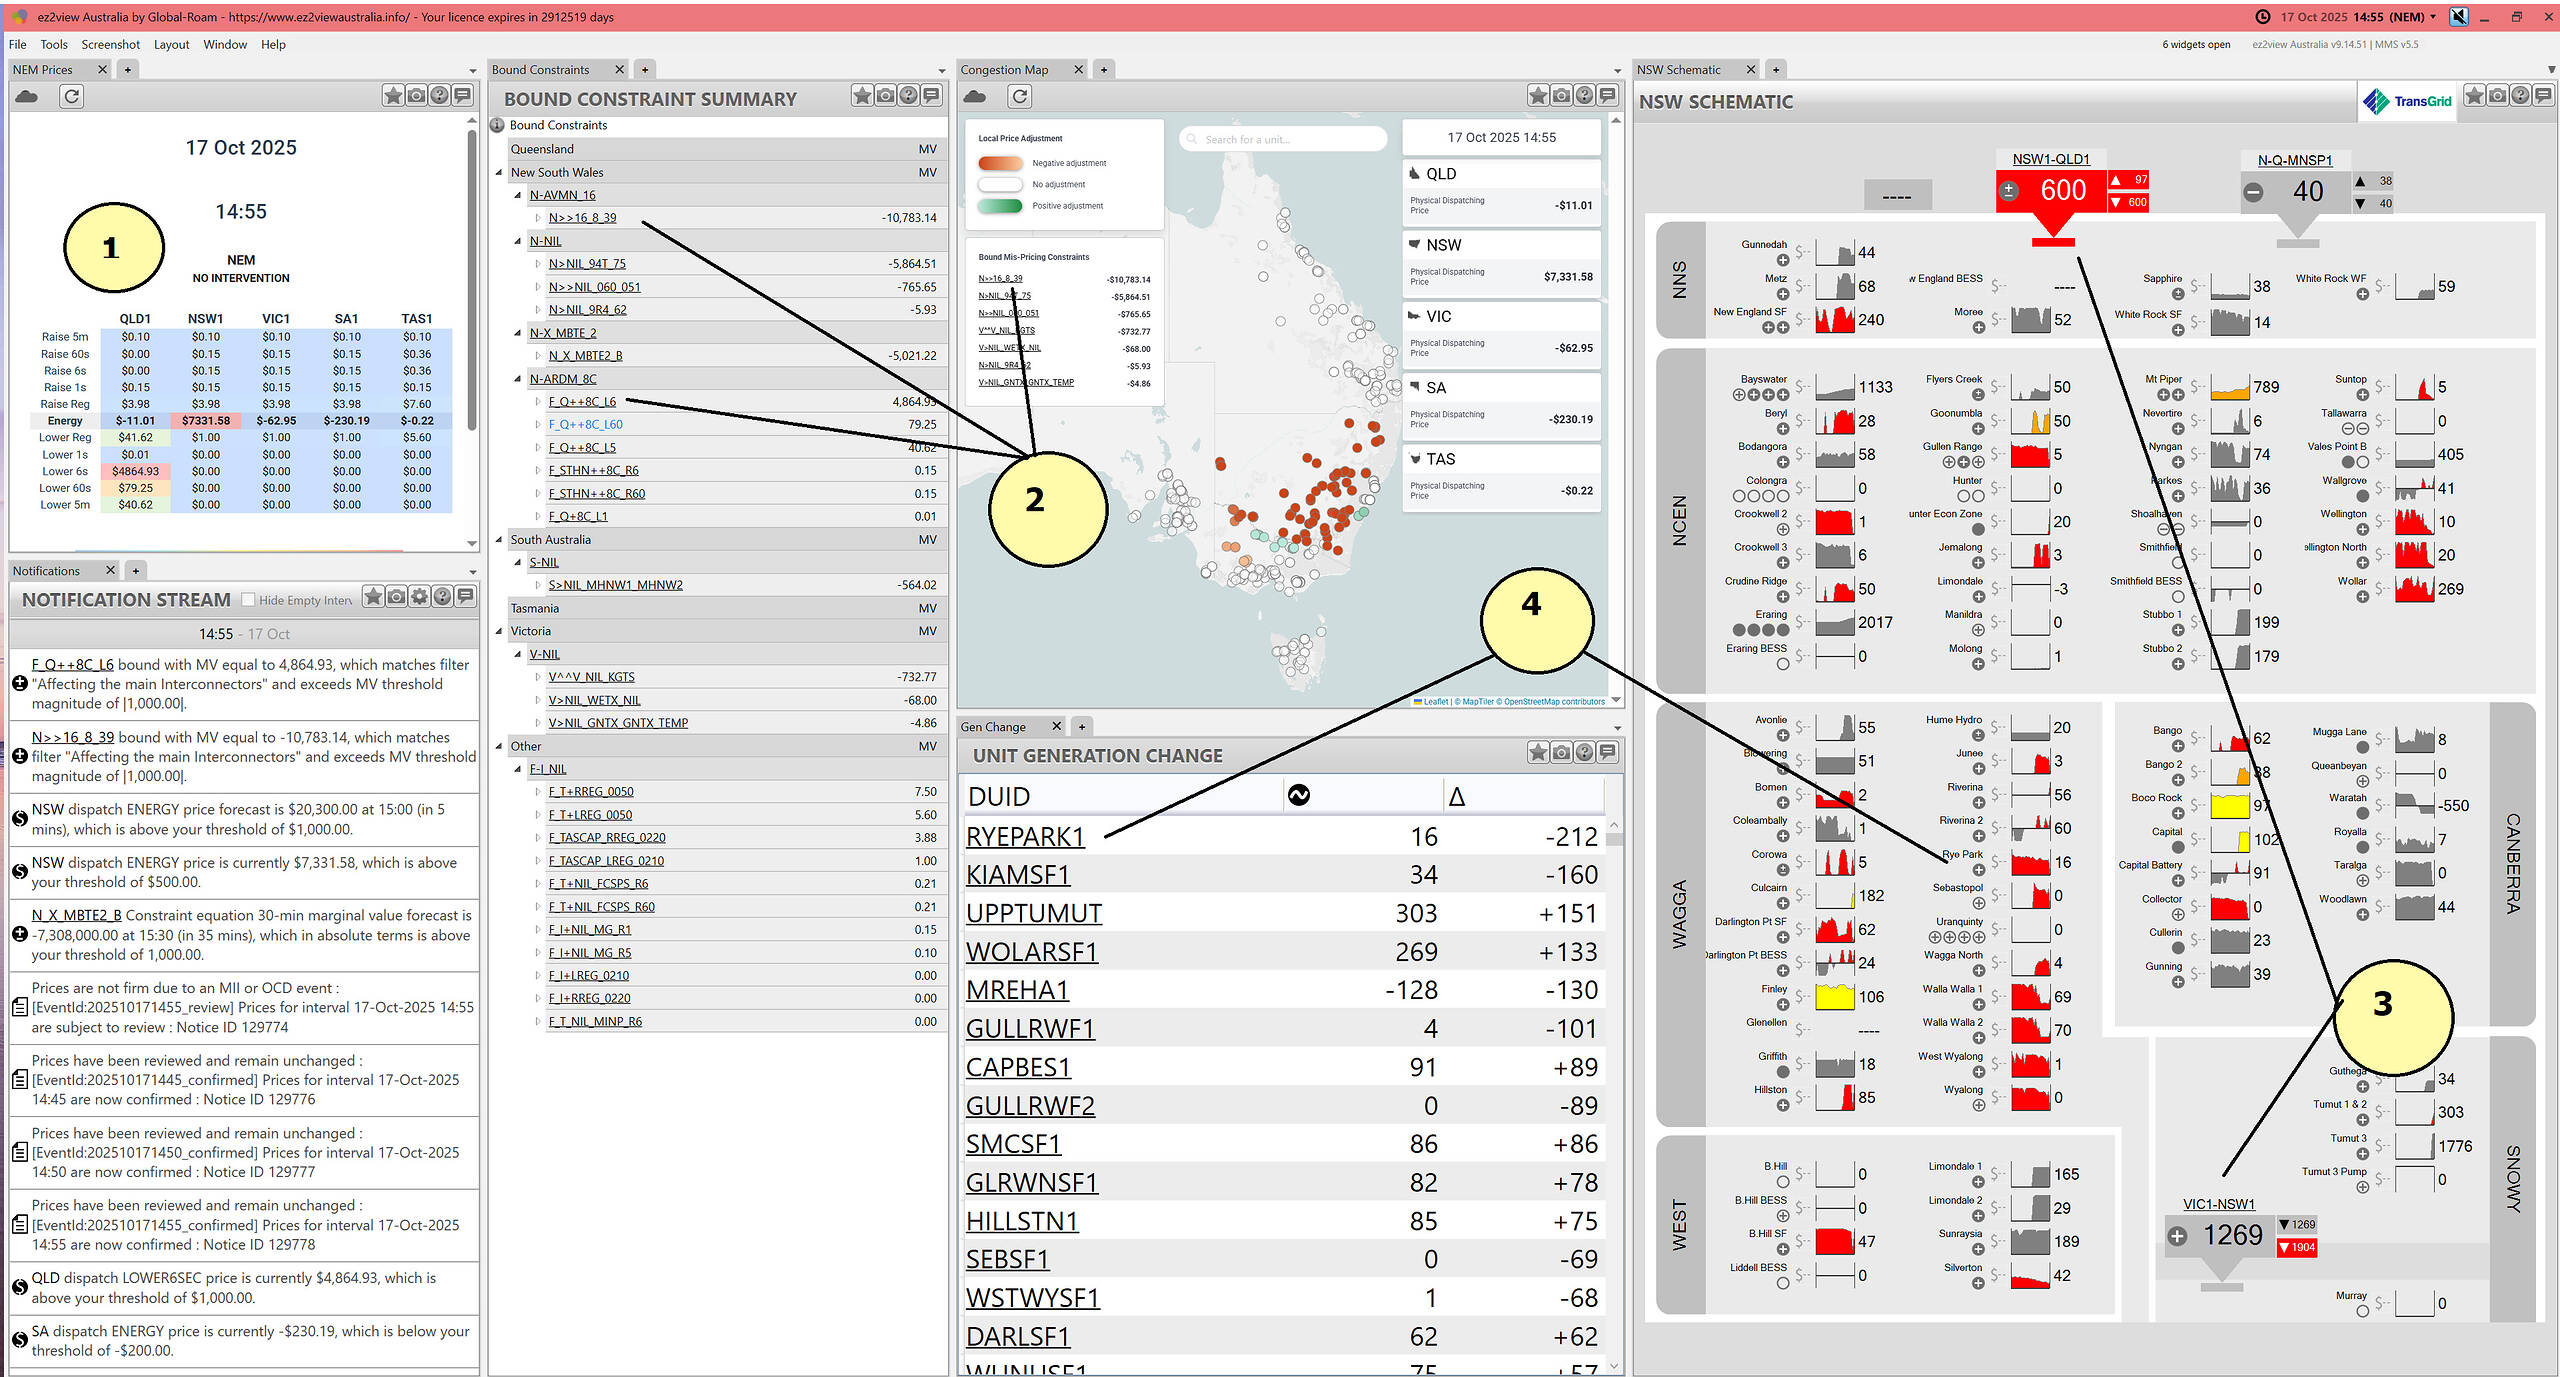Open the N>>16_8_39 constraint link
The height and width of the screenshot is (1377, 2560).
click(582, 218)
